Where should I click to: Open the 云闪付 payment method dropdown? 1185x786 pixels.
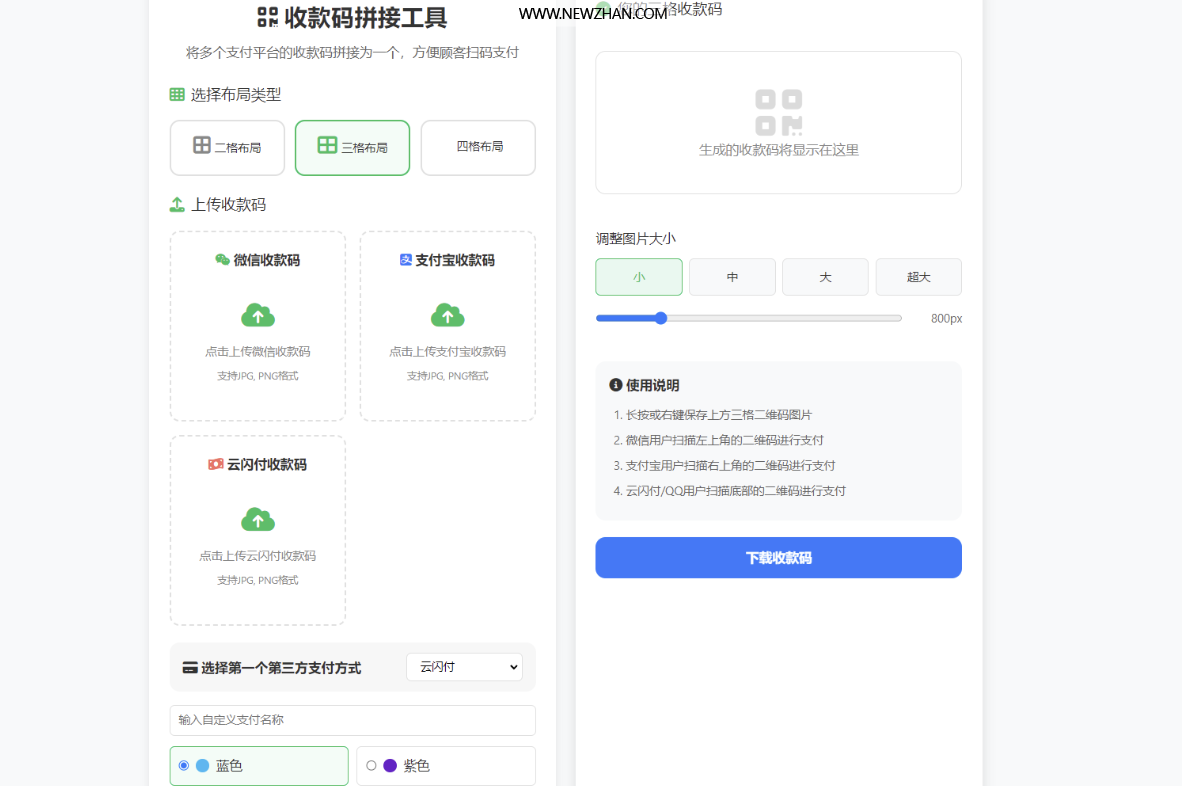pos(463,667)
